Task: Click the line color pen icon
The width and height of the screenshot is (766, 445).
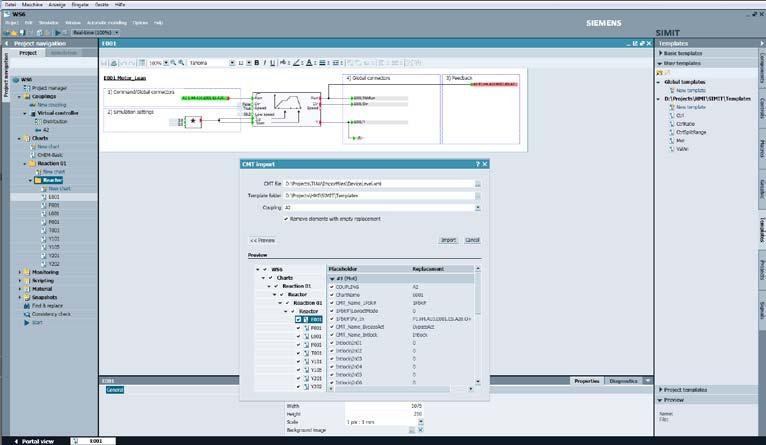Action: point(296,63)
